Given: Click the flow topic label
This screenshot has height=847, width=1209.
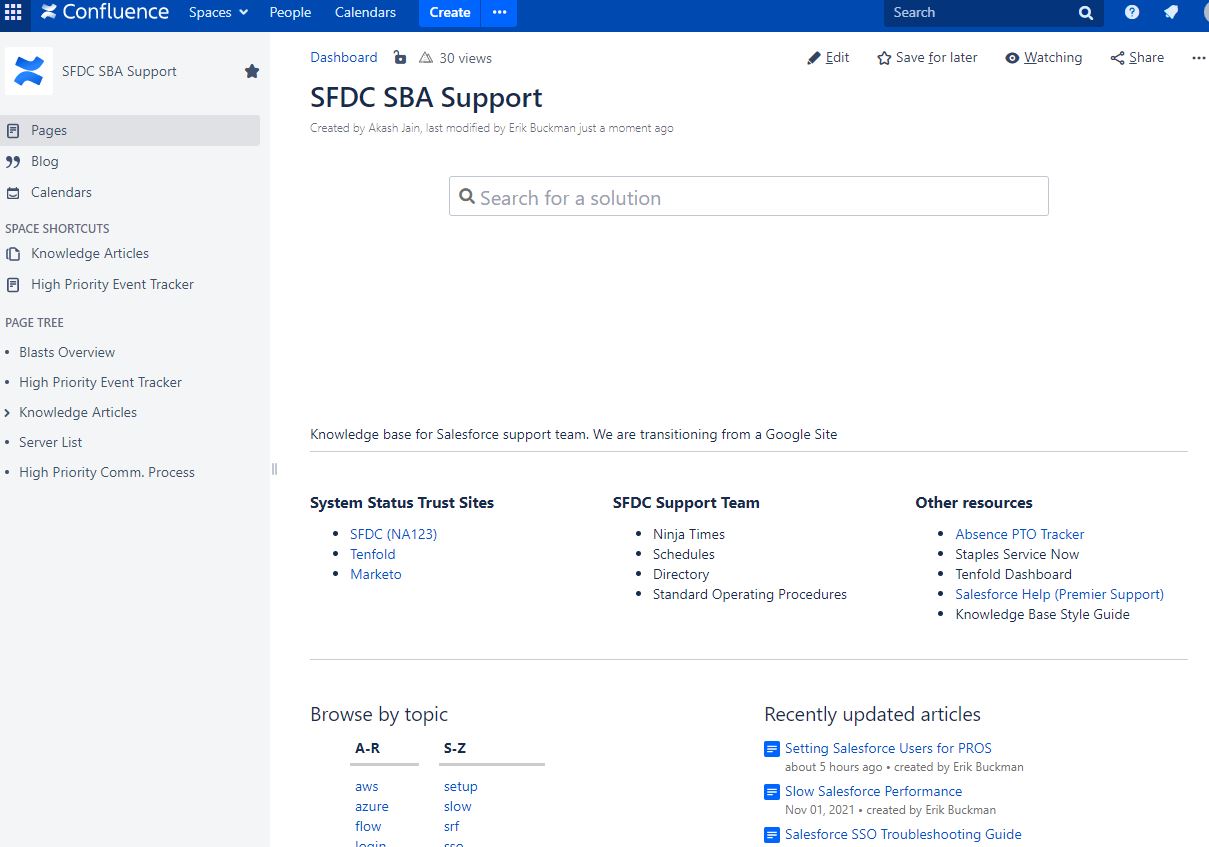Looking at the screenshot, I should point(368,826).
